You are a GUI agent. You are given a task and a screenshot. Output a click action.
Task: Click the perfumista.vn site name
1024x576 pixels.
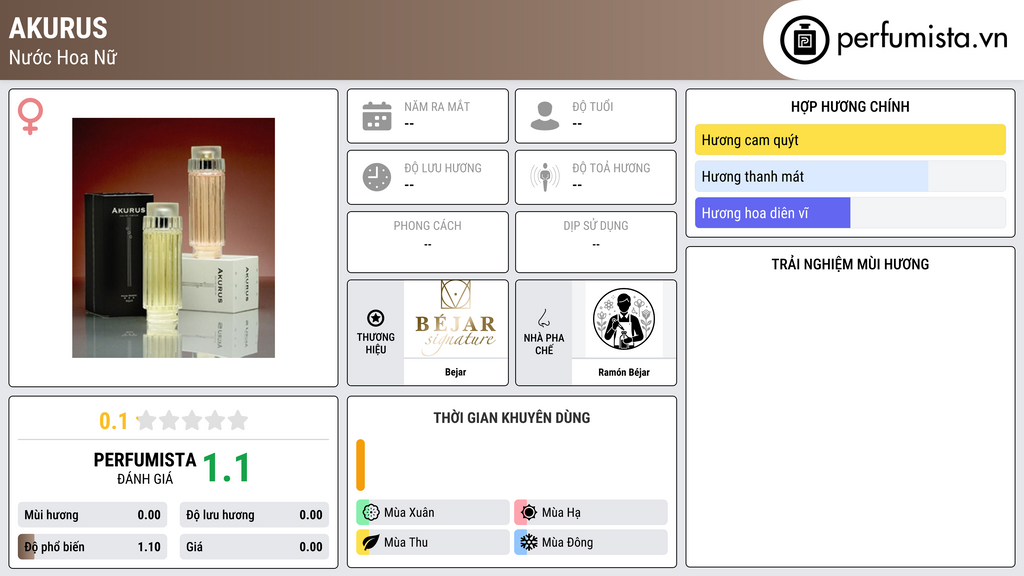pos(922,38)
